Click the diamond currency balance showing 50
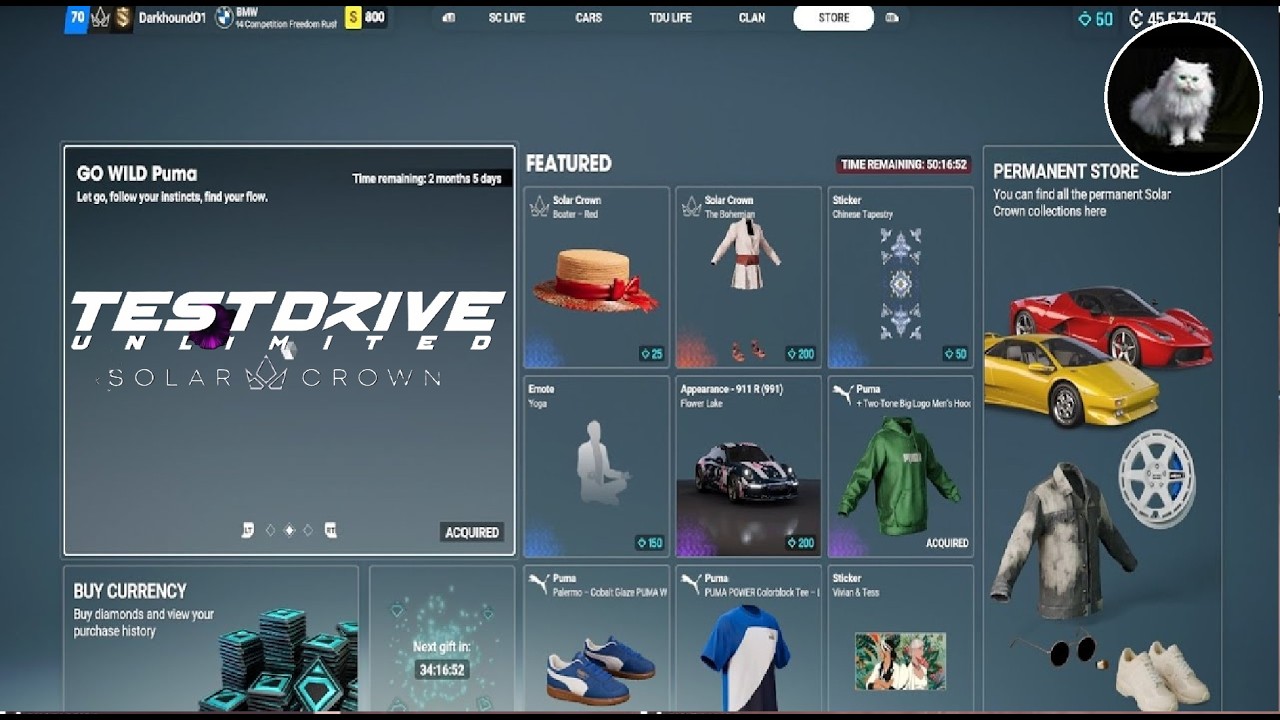Screen dimensions: 1280x720 coord(1095,19)
